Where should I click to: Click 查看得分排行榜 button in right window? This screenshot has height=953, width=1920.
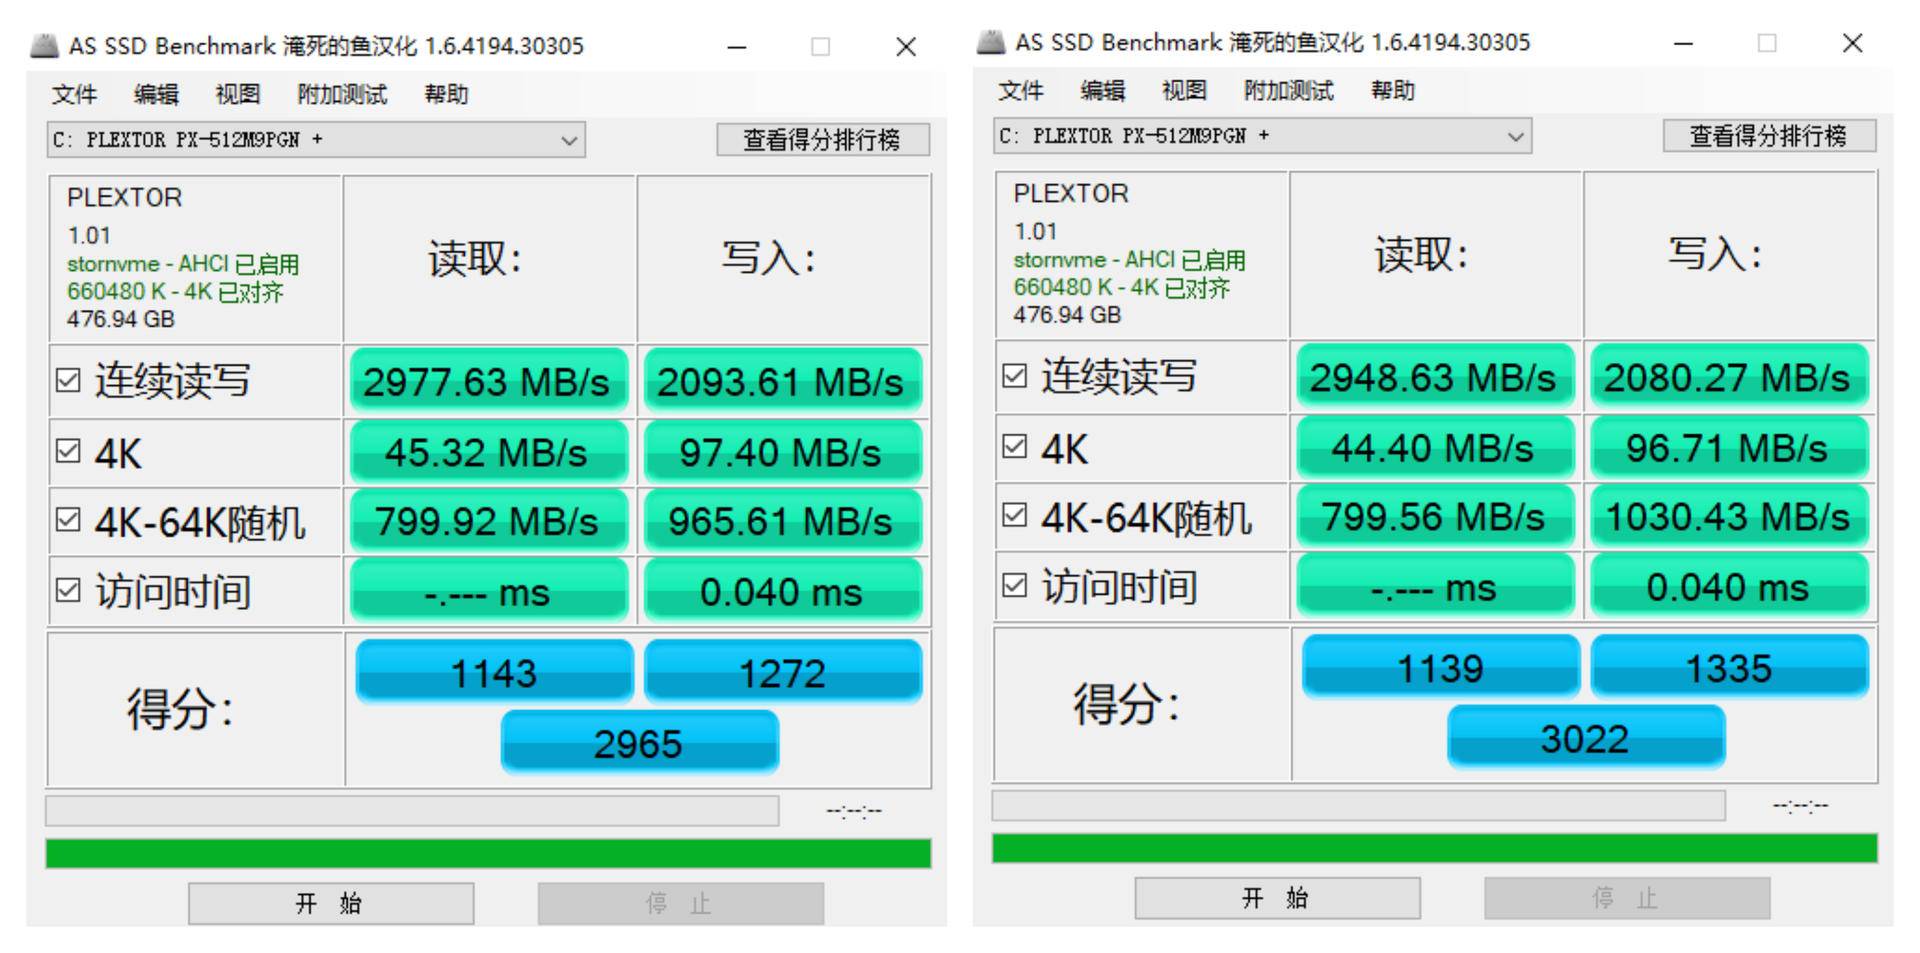coord(1769,136)
